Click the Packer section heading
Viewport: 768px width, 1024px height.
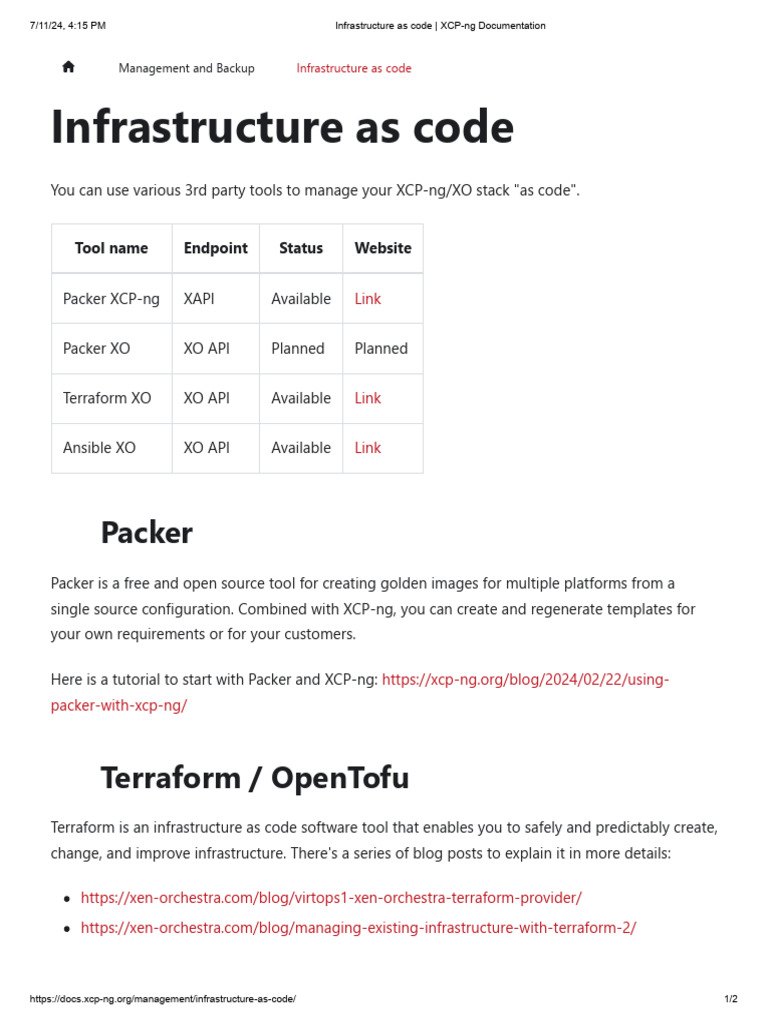click(146, 533)
